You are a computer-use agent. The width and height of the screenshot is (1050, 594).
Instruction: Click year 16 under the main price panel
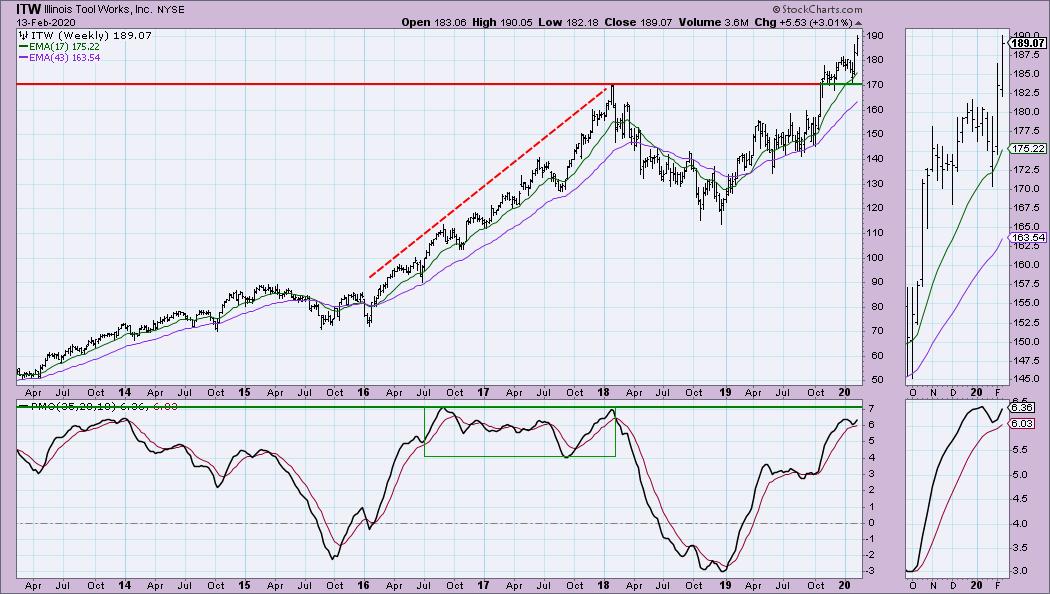[x=364, y=392]
